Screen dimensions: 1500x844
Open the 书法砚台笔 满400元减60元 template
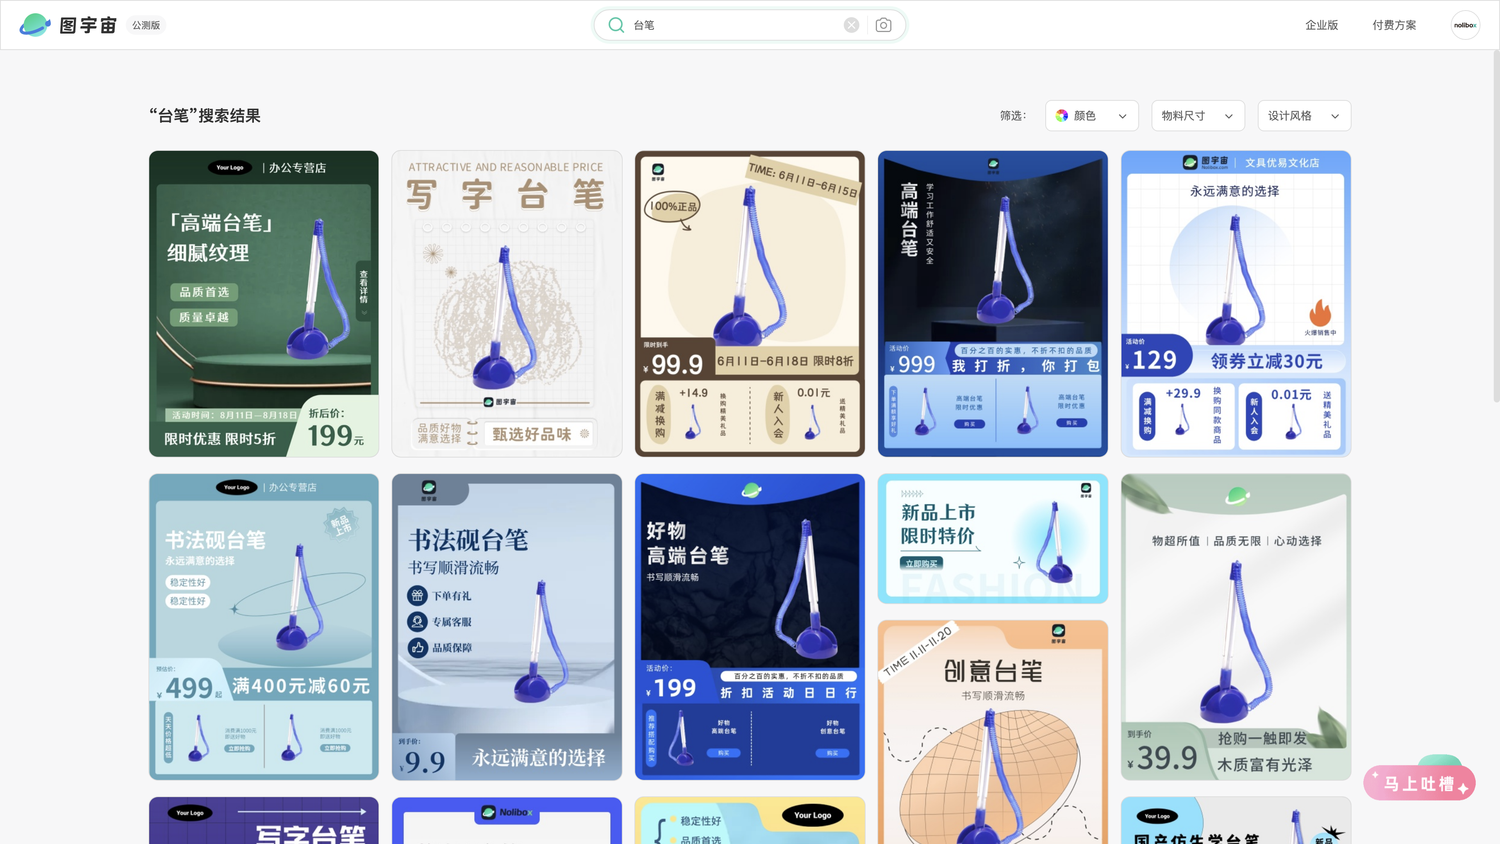coord(264,627)
